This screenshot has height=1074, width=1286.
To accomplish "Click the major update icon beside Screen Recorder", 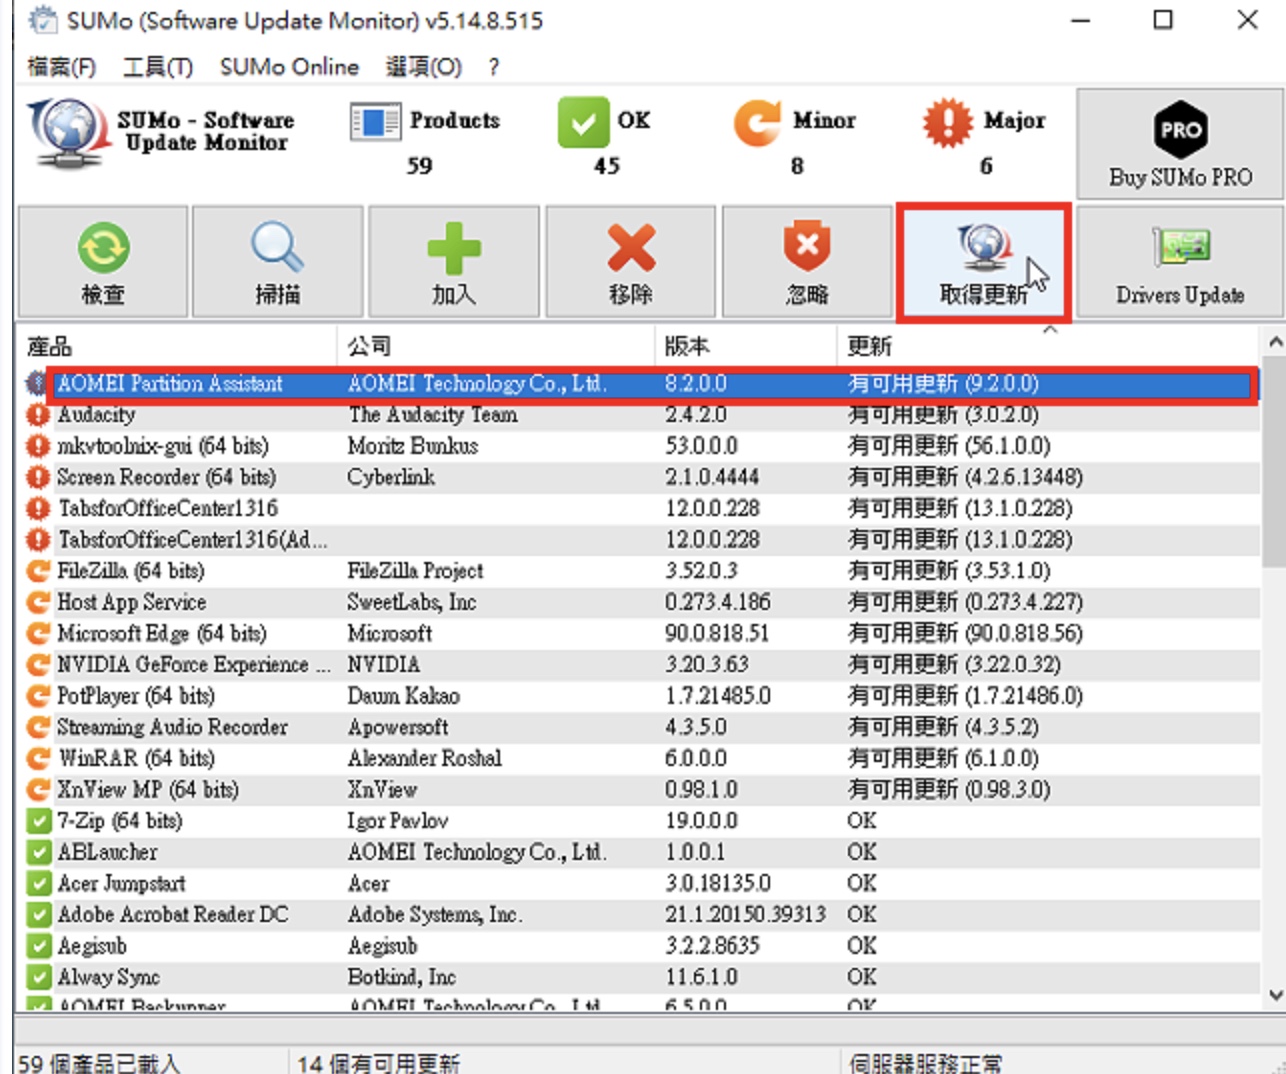I will [x=38, y=477].
